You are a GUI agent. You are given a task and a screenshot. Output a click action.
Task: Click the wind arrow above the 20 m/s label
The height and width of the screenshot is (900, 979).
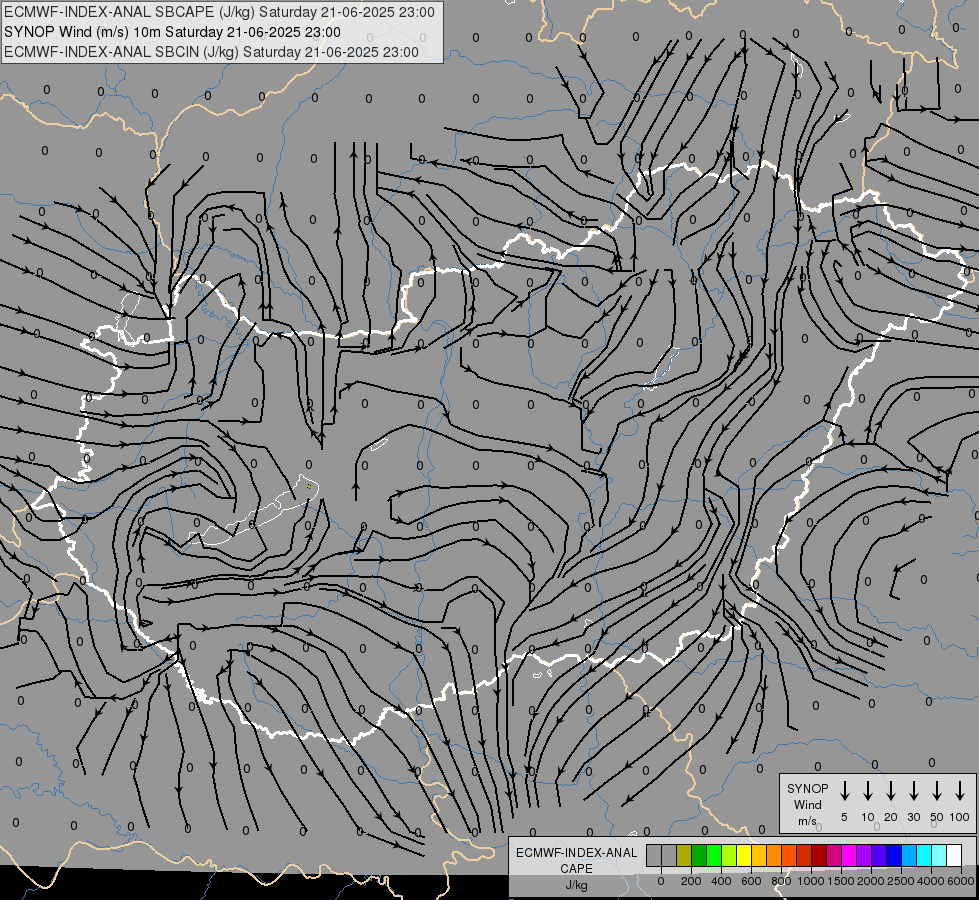(890, 791)
